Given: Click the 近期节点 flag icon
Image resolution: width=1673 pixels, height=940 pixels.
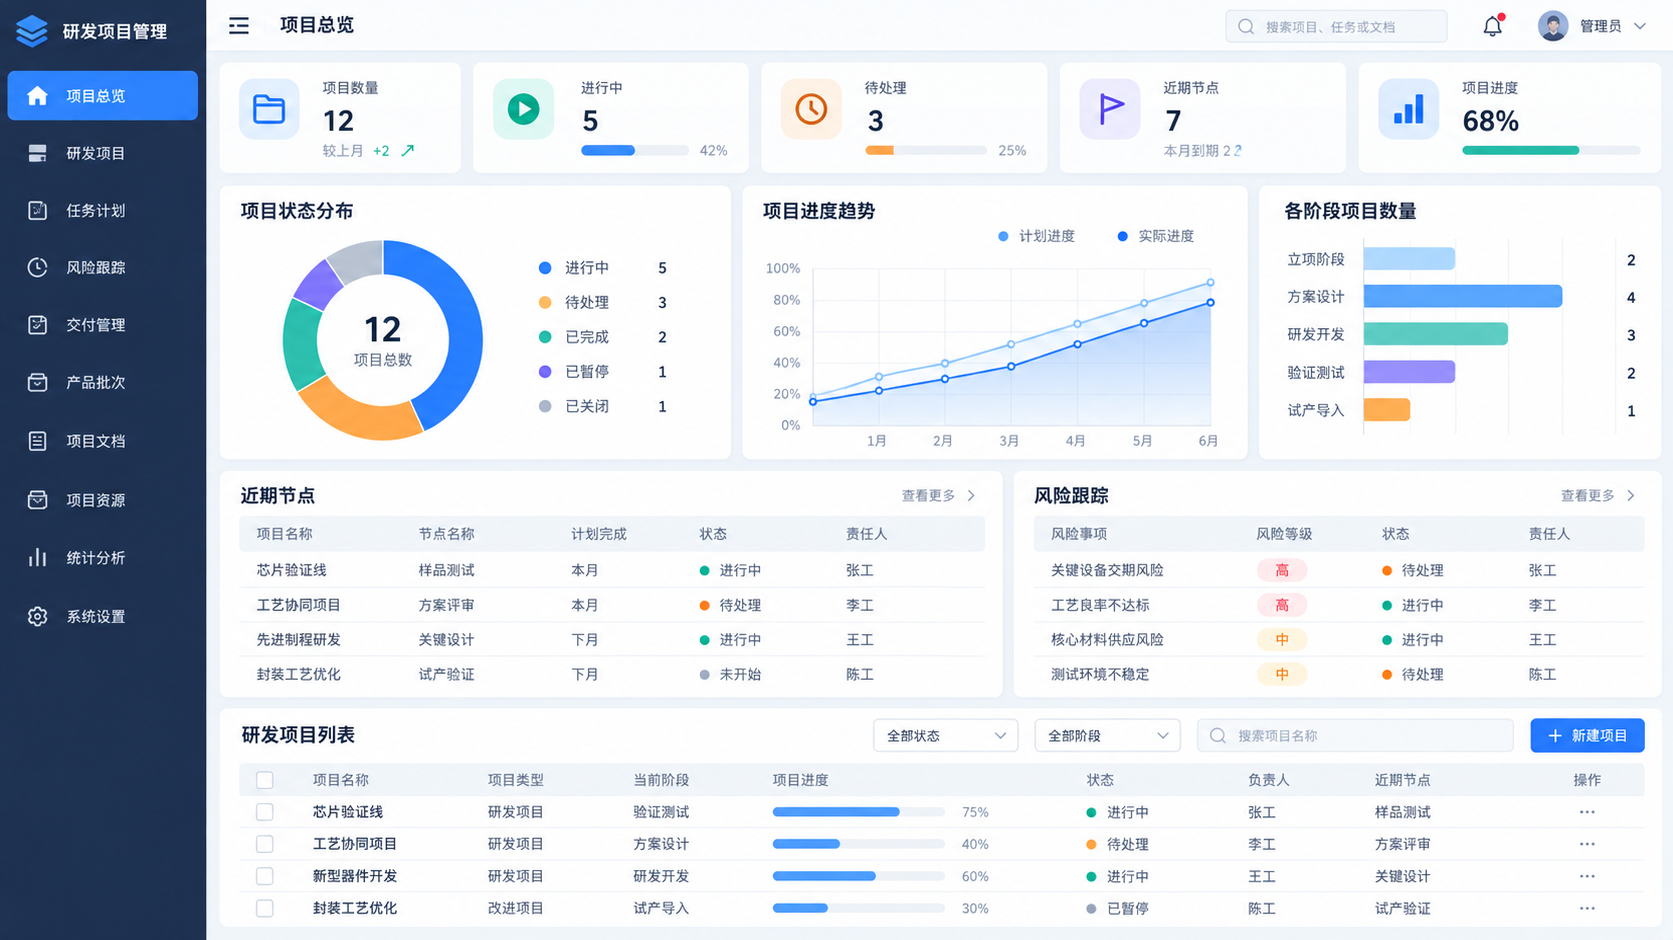Looking at the screenshot, I should 1110,109.
